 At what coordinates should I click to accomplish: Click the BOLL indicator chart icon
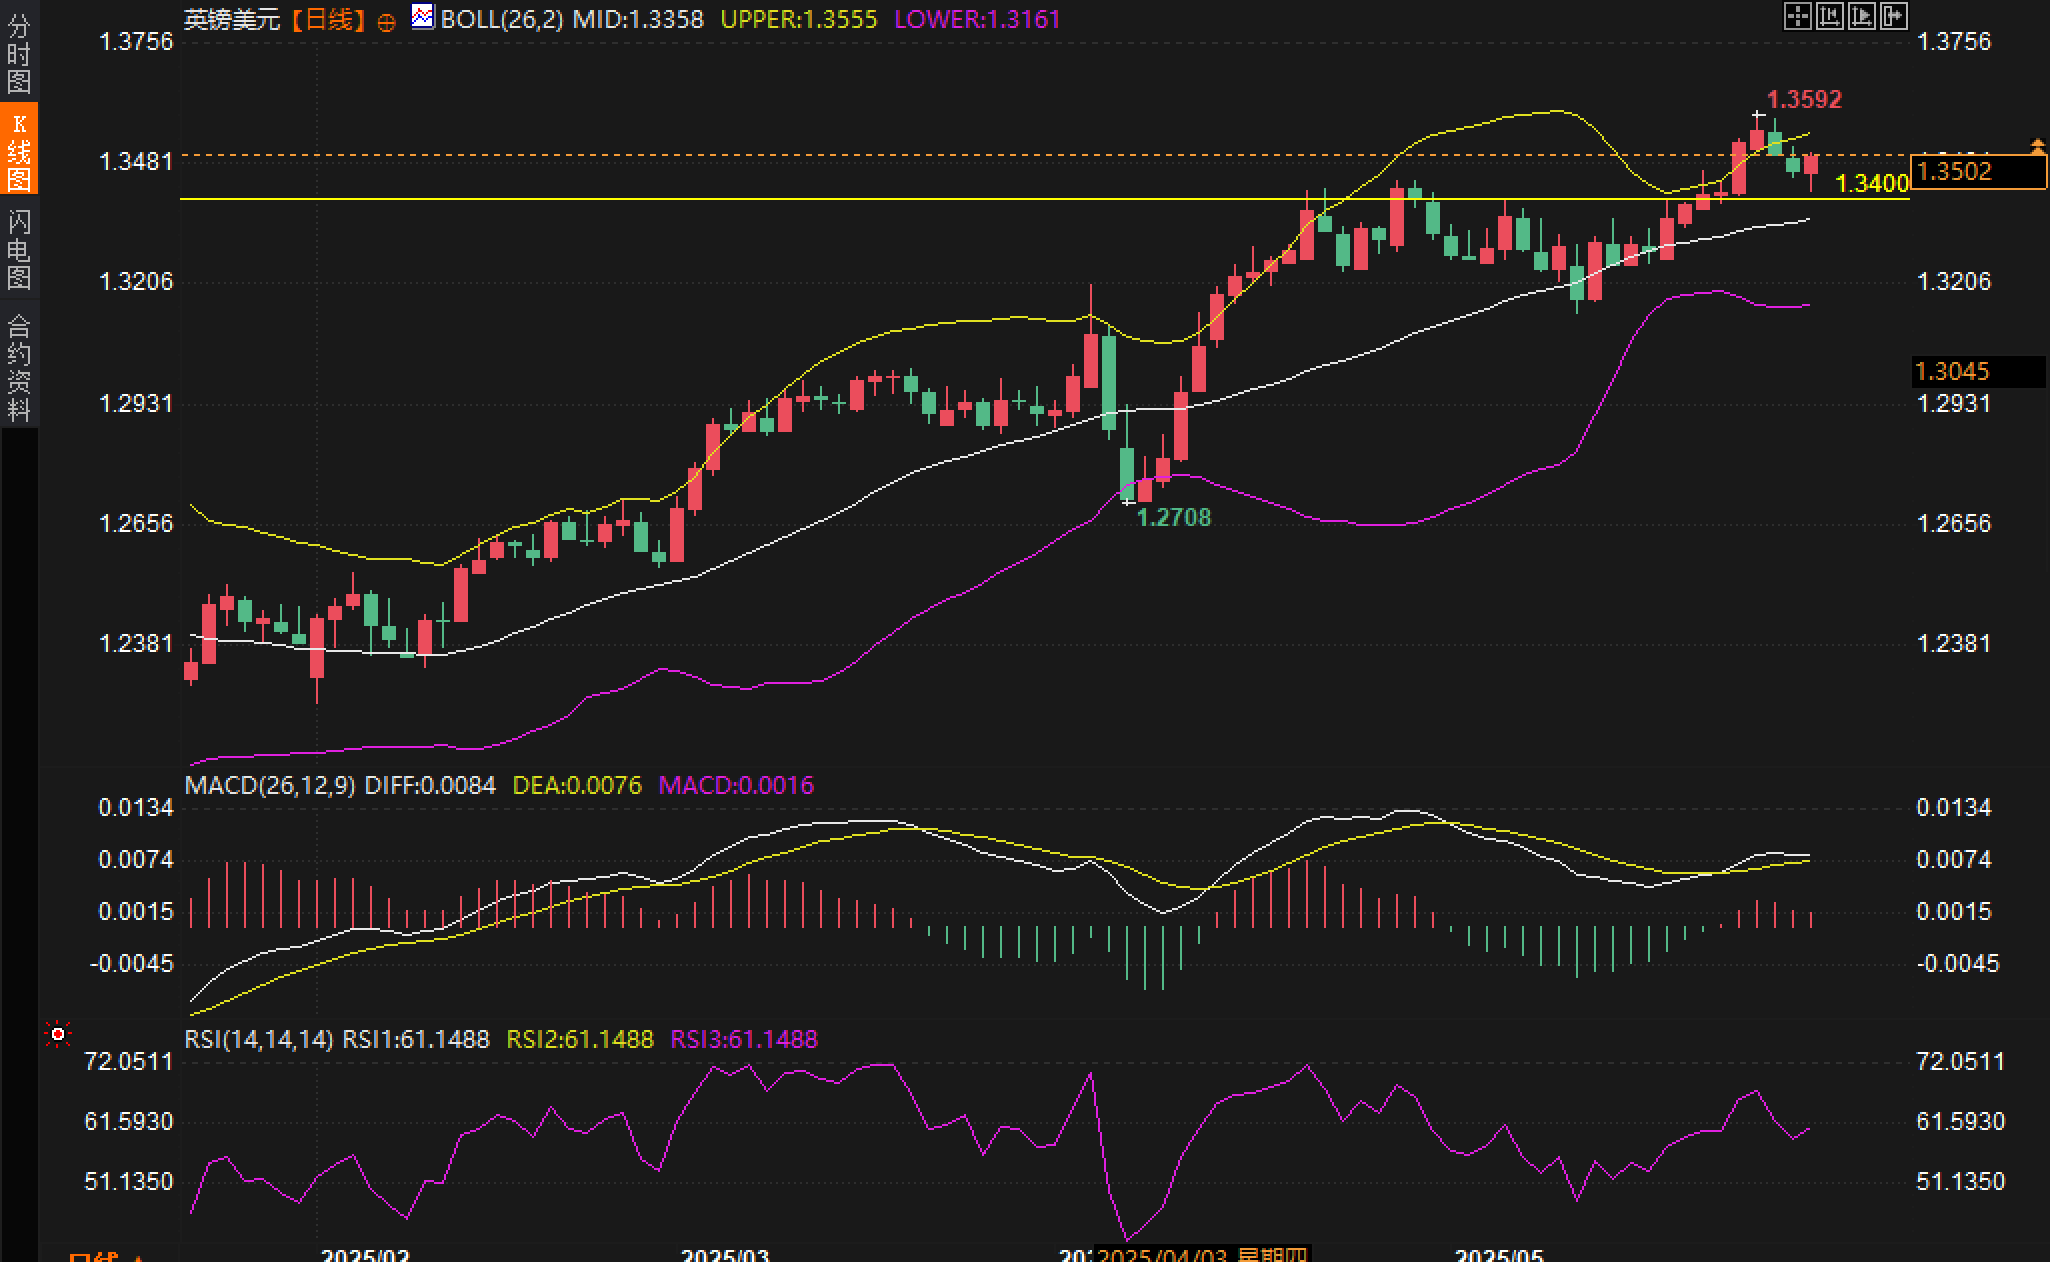click(423, 17)
